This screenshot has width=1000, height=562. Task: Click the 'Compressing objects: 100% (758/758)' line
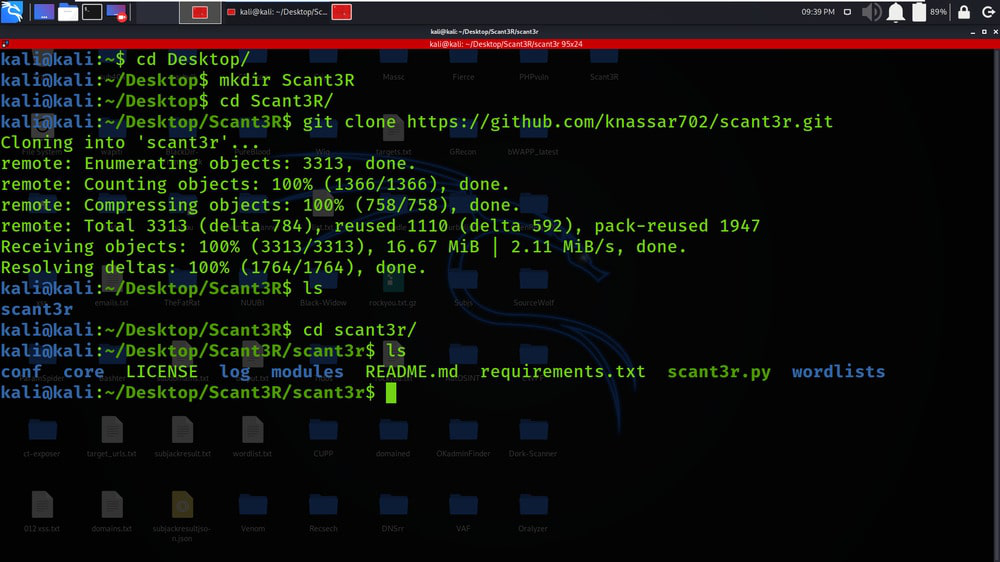260,205
